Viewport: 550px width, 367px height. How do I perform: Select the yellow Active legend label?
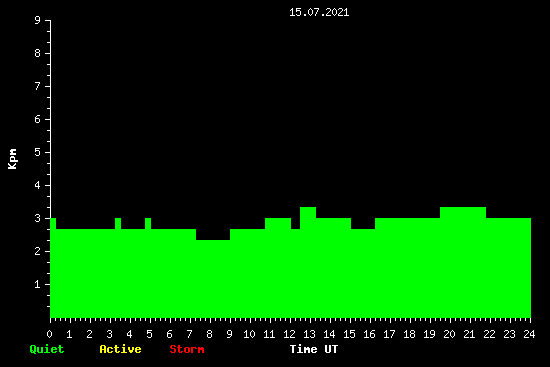(x=120, y=349)
